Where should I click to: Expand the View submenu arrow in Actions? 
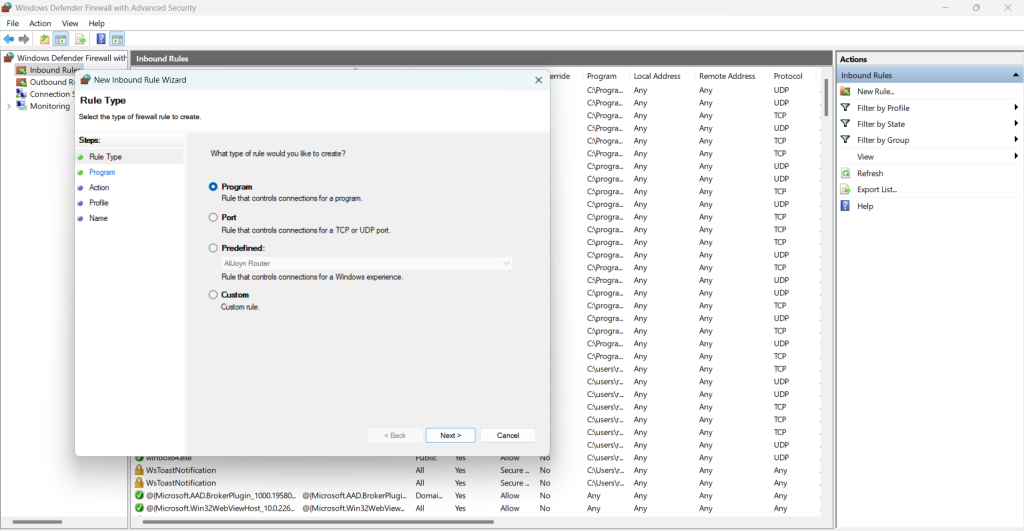pos(1016,156)
